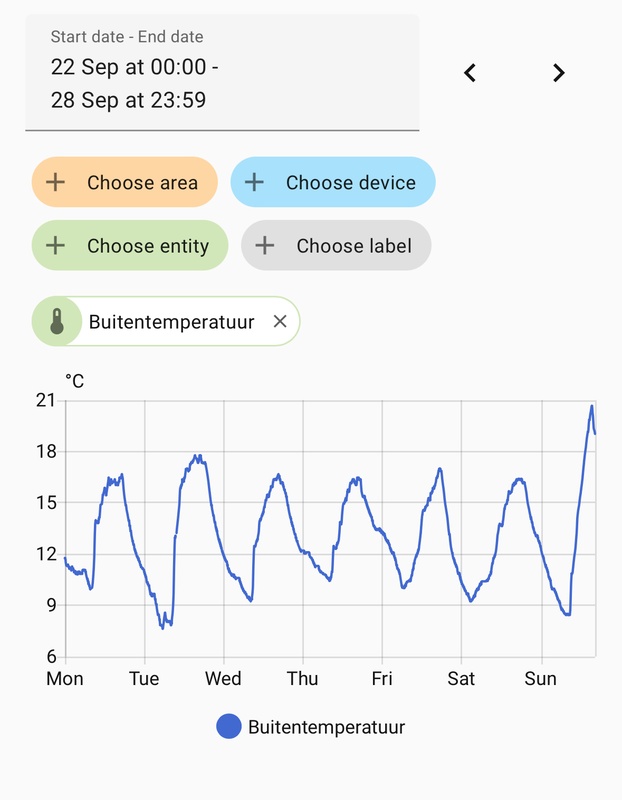Open the Choose device selector
Image resolution: width=622 pixels, height=800 pixels.
point(350,182)
